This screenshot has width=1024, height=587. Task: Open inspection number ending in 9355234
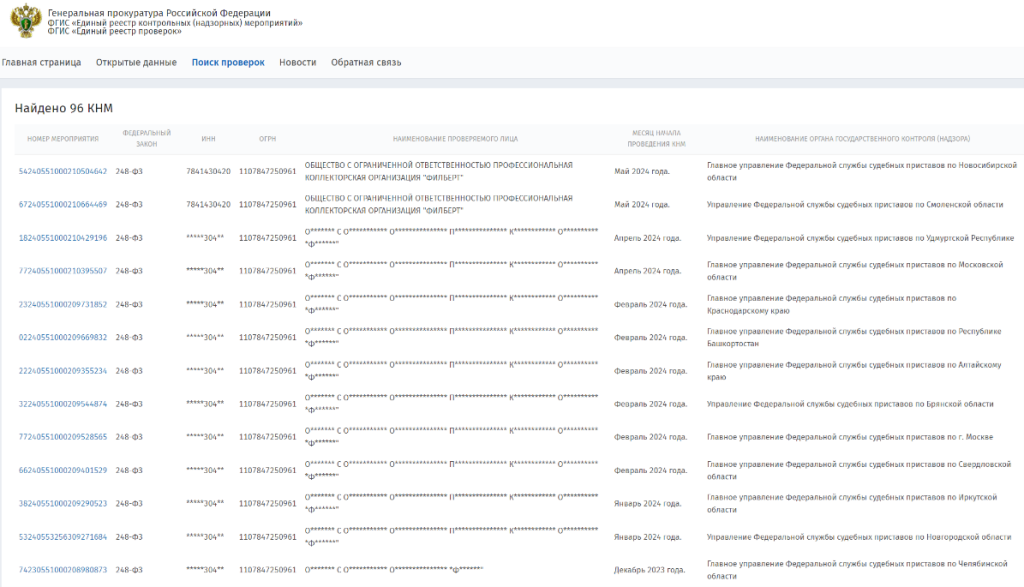click(x=63, y=371)
